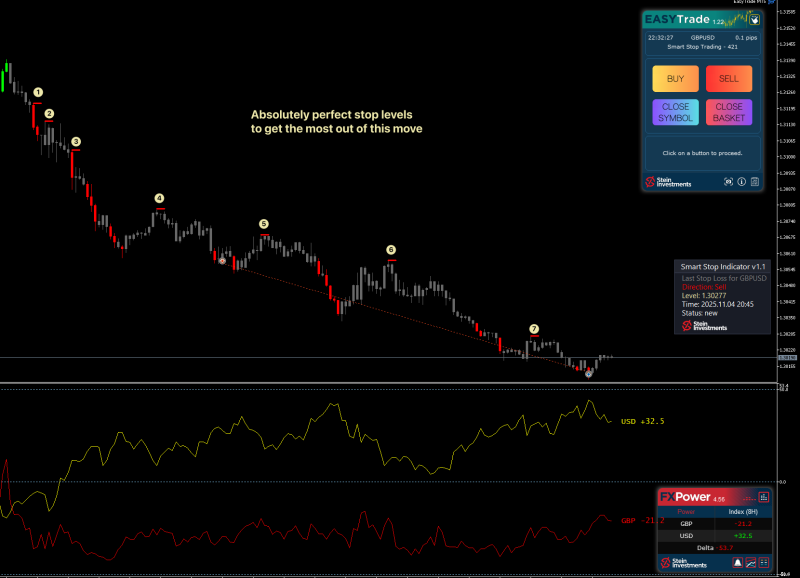Click the histogram icon in the FX Power header
Screen dimensions: 800x578
pyautogui.click(x=764, y=497)
